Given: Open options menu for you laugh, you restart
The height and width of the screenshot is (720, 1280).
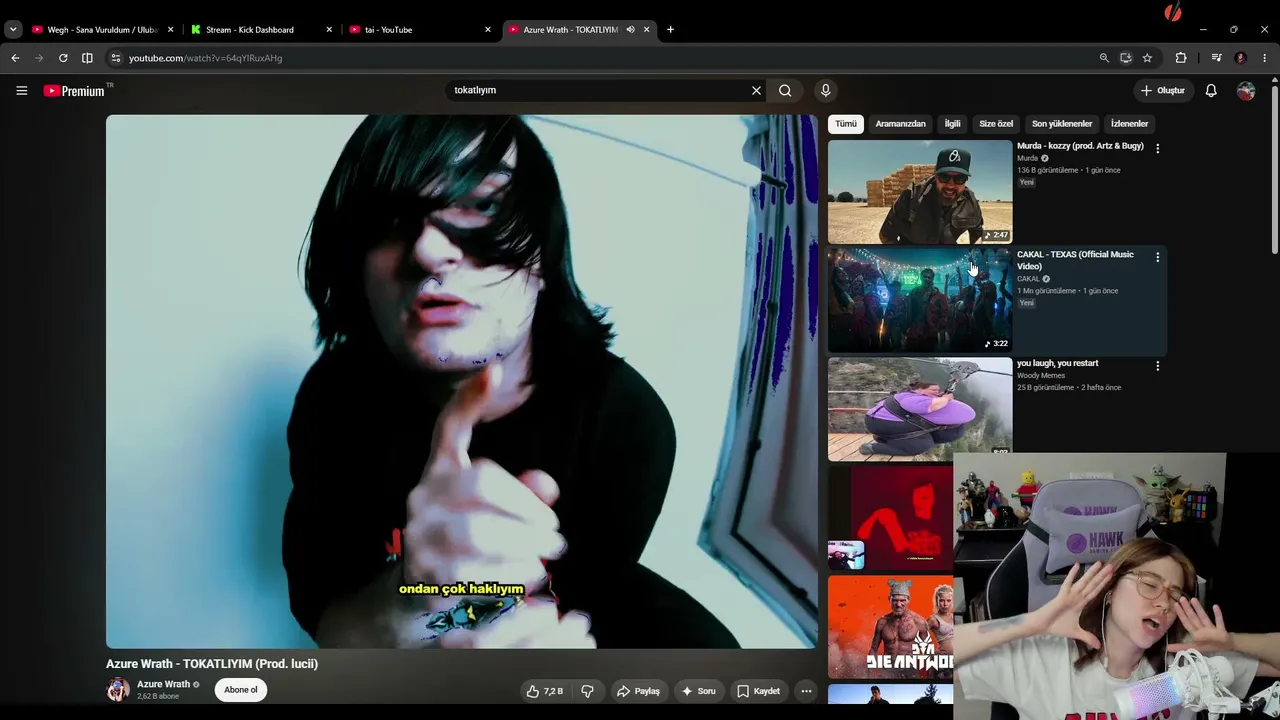Looking at the screenshot, I should click(x=1157, y=366).
